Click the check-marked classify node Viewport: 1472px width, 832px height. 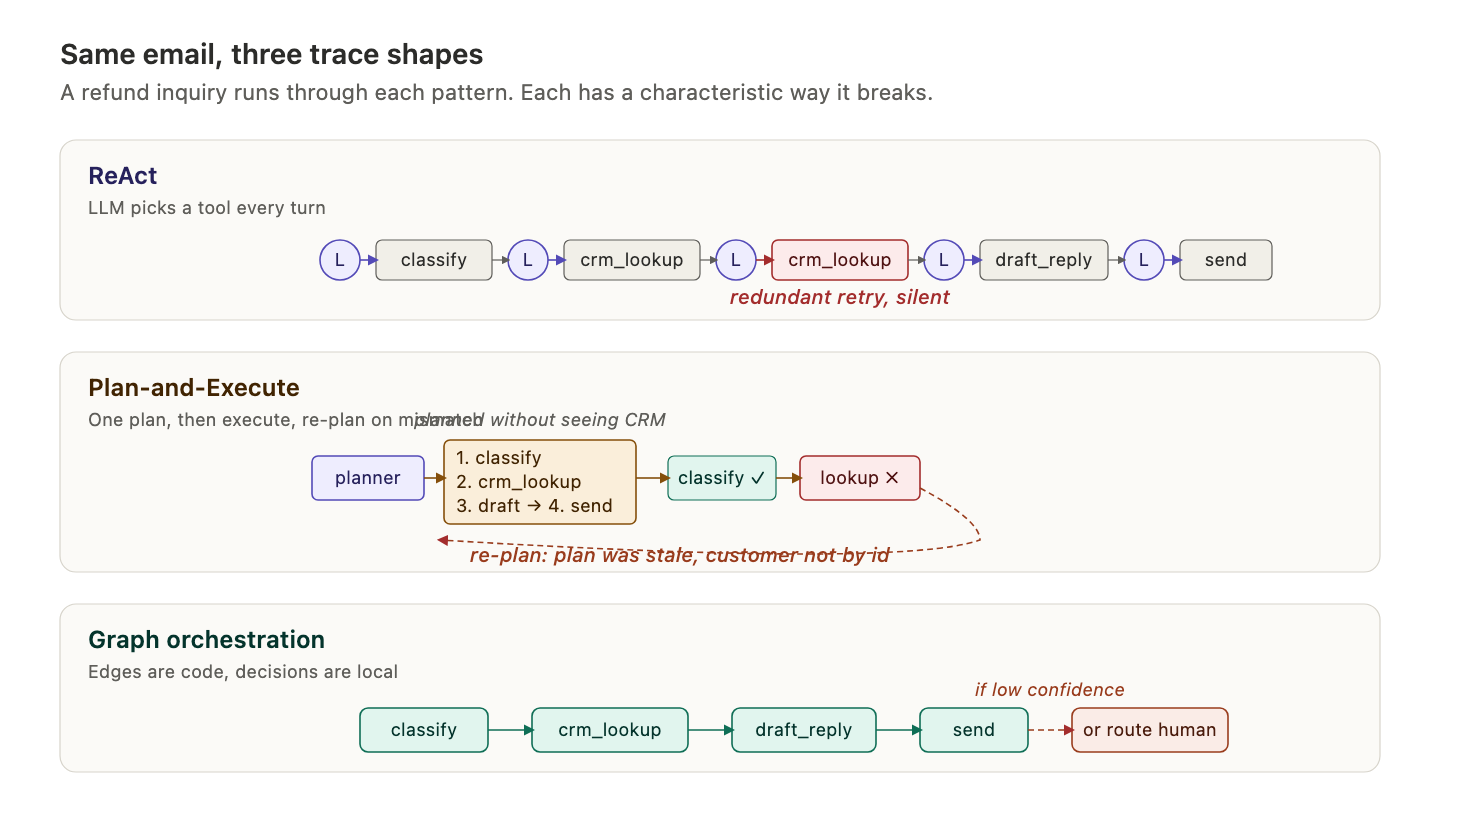[x=721, y=478]
